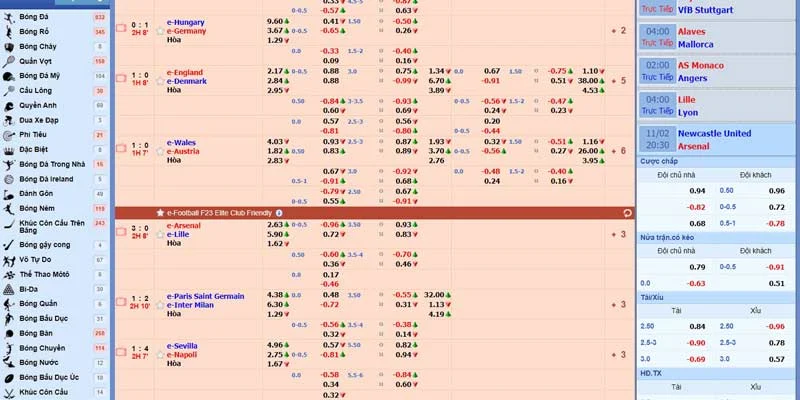
Task: Open the e-Paris Saint Germain team link
Action: [204, 295]
